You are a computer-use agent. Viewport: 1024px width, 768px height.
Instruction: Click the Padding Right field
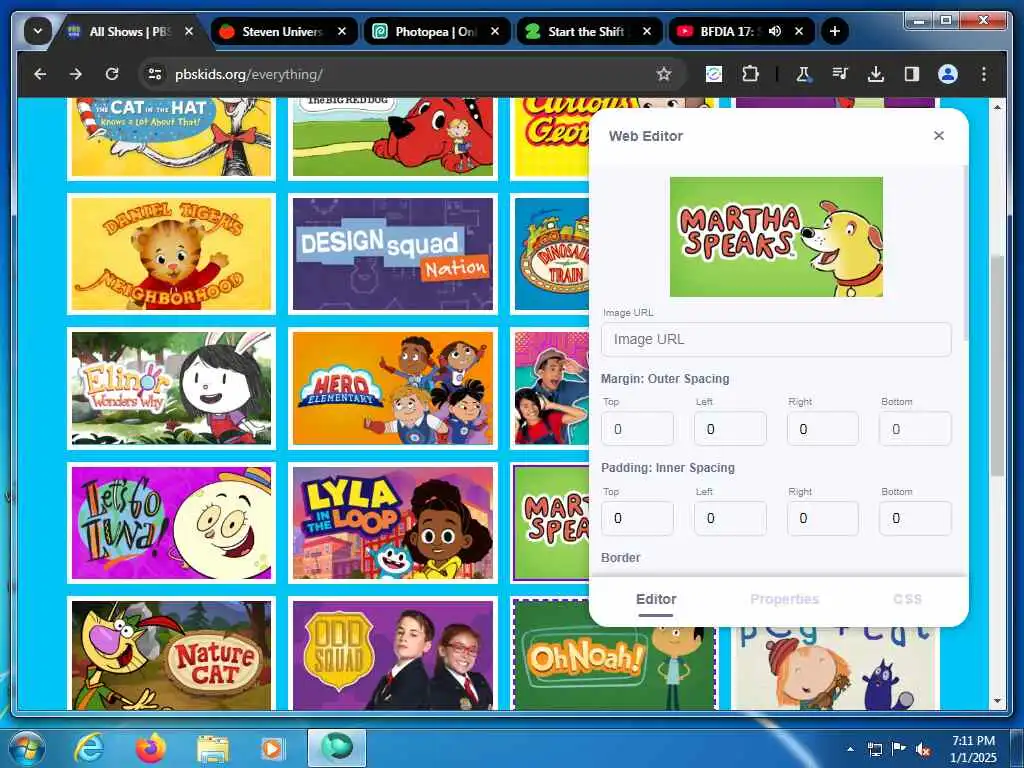pyautogui.click(x=823, y=519)
